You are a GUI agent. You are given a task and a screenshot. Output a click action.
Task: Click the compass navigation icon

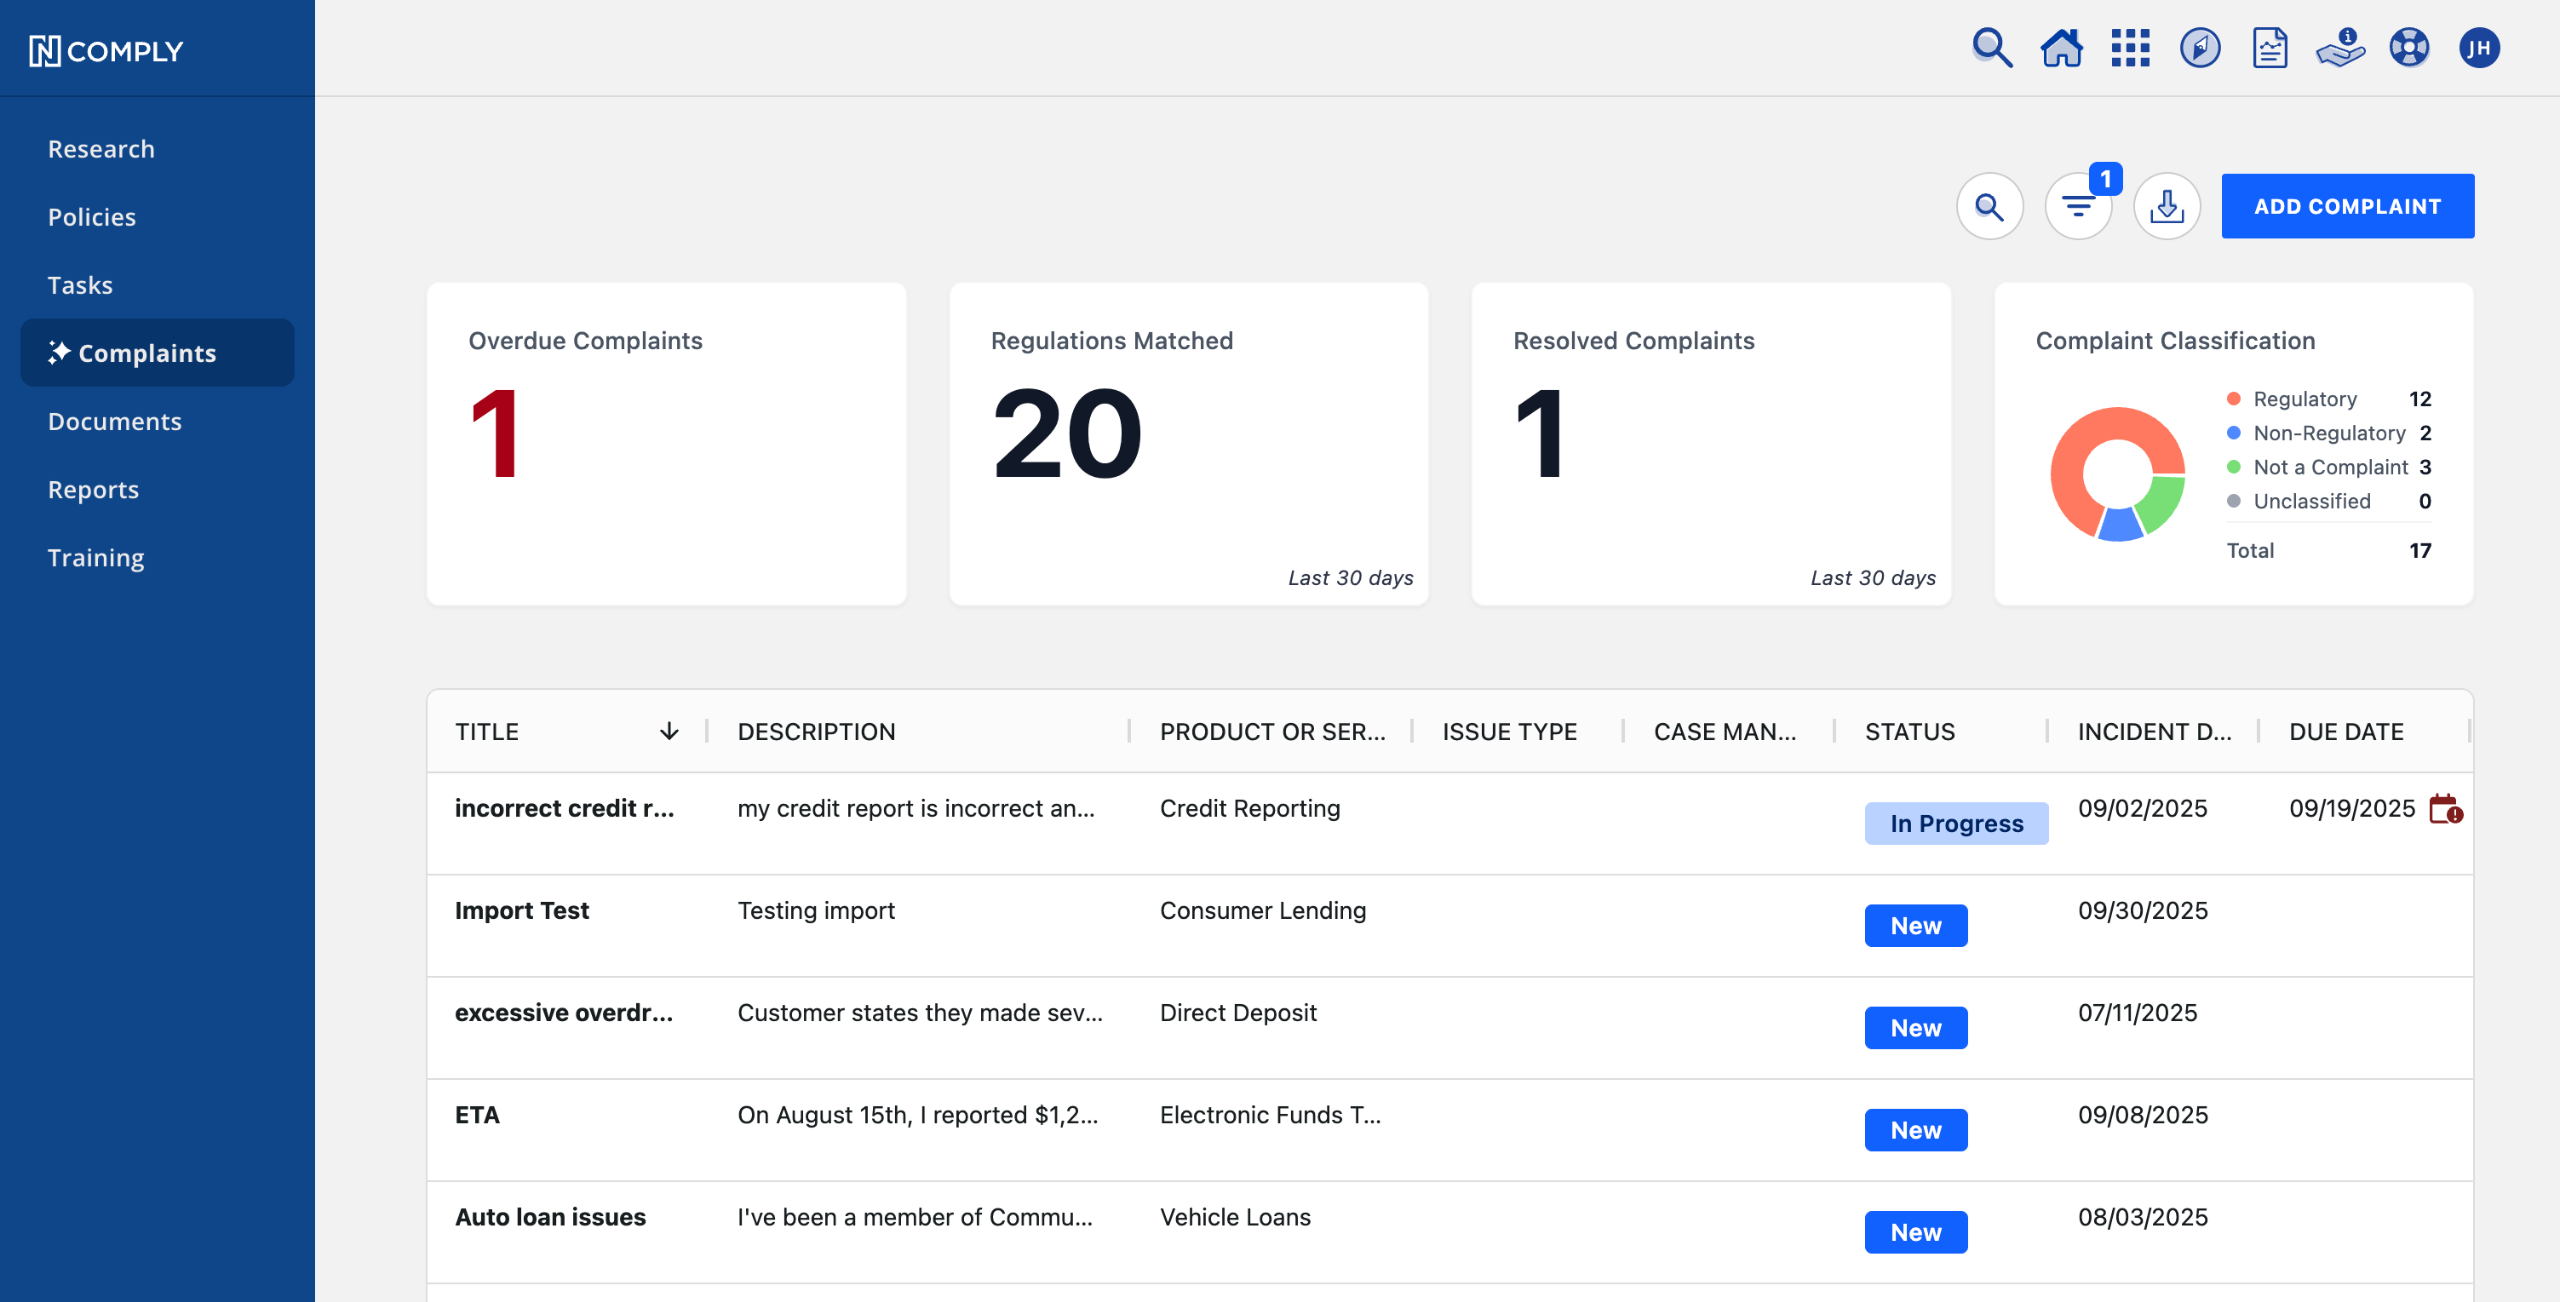coord(2200,48)
